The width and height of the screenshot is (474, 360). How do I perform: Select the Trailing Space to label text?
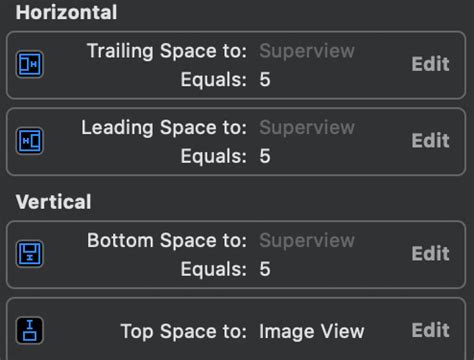(167, 52)
